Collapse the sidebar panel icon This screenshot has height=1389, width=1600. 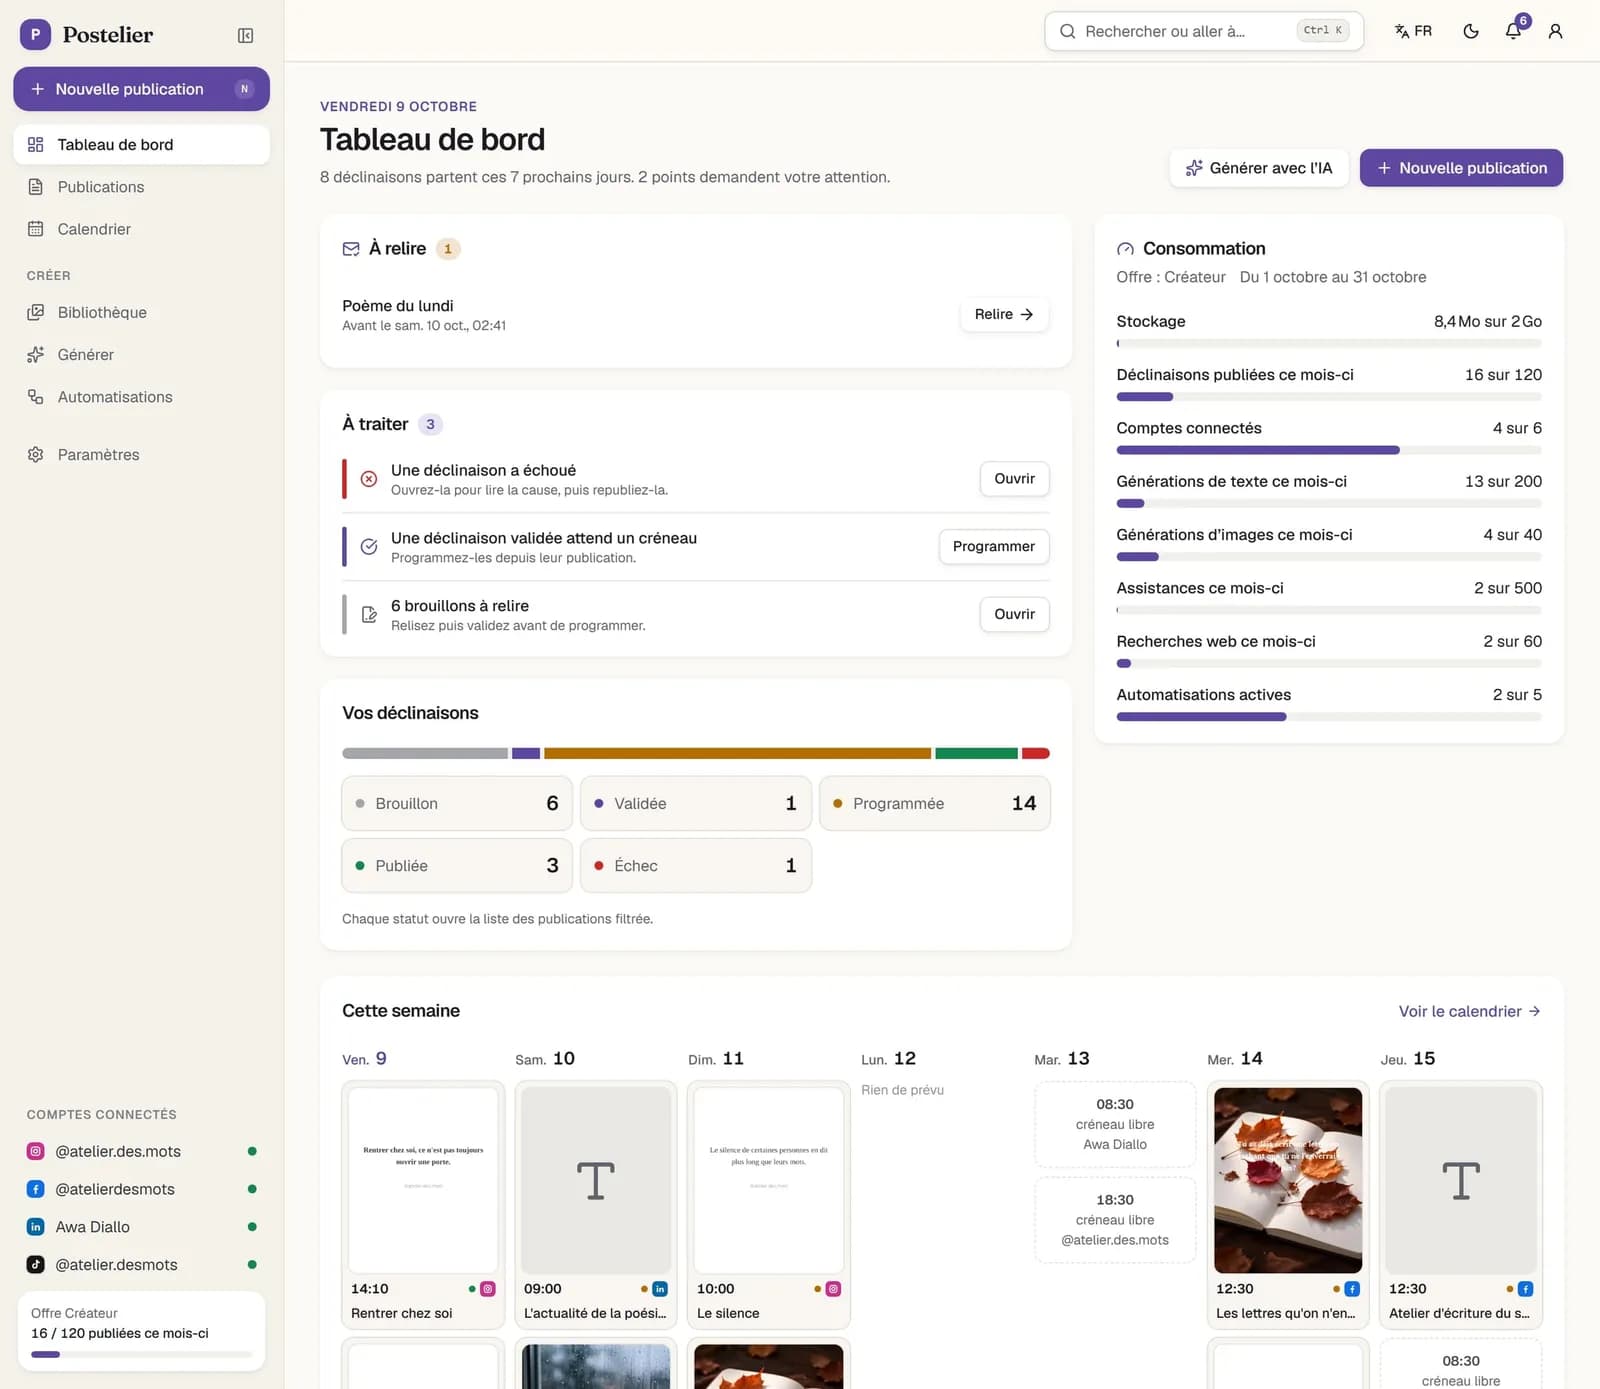245,35
